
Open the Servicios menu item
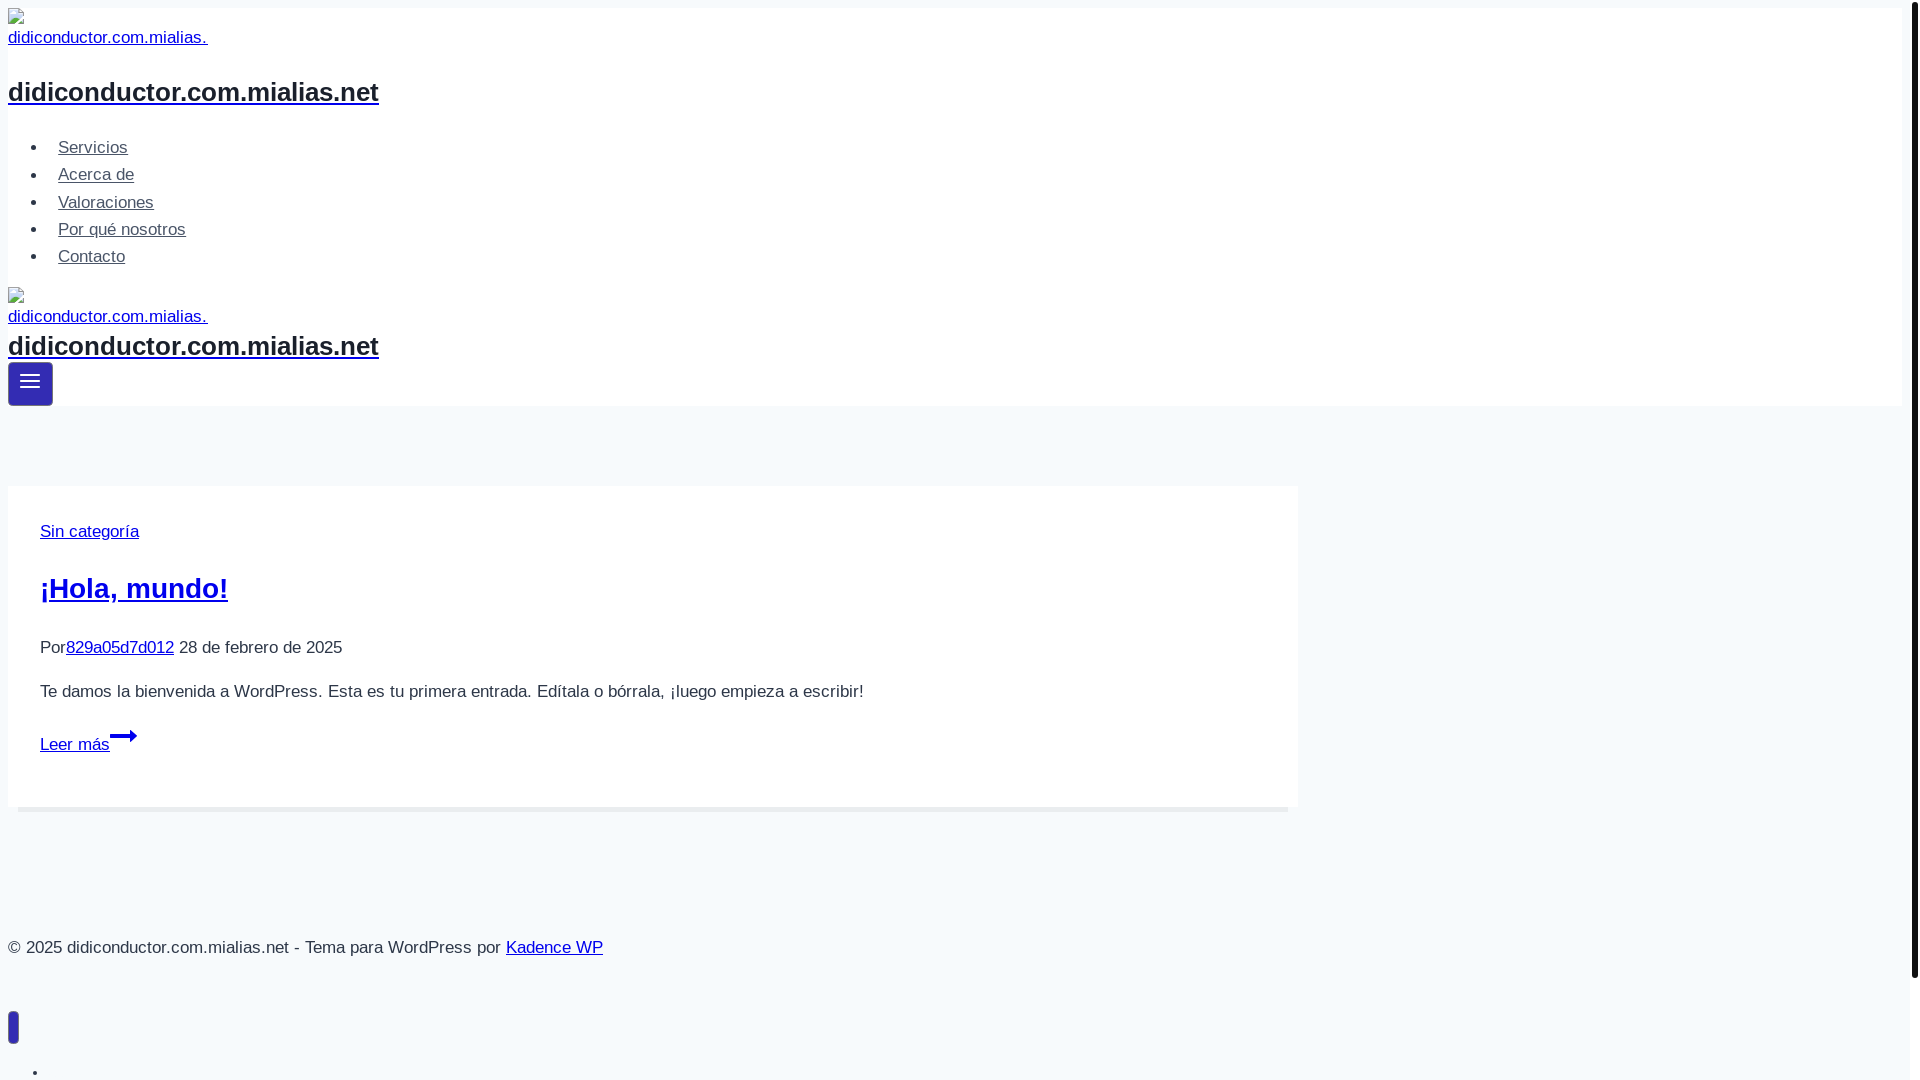93,147
